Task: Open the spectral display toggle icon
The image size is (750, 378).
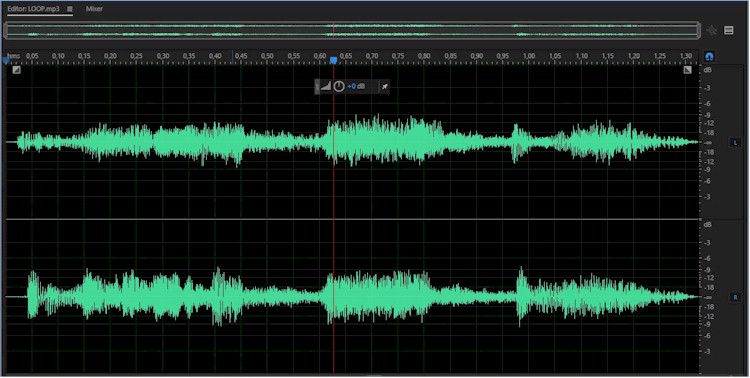Action: click(728, 30)
